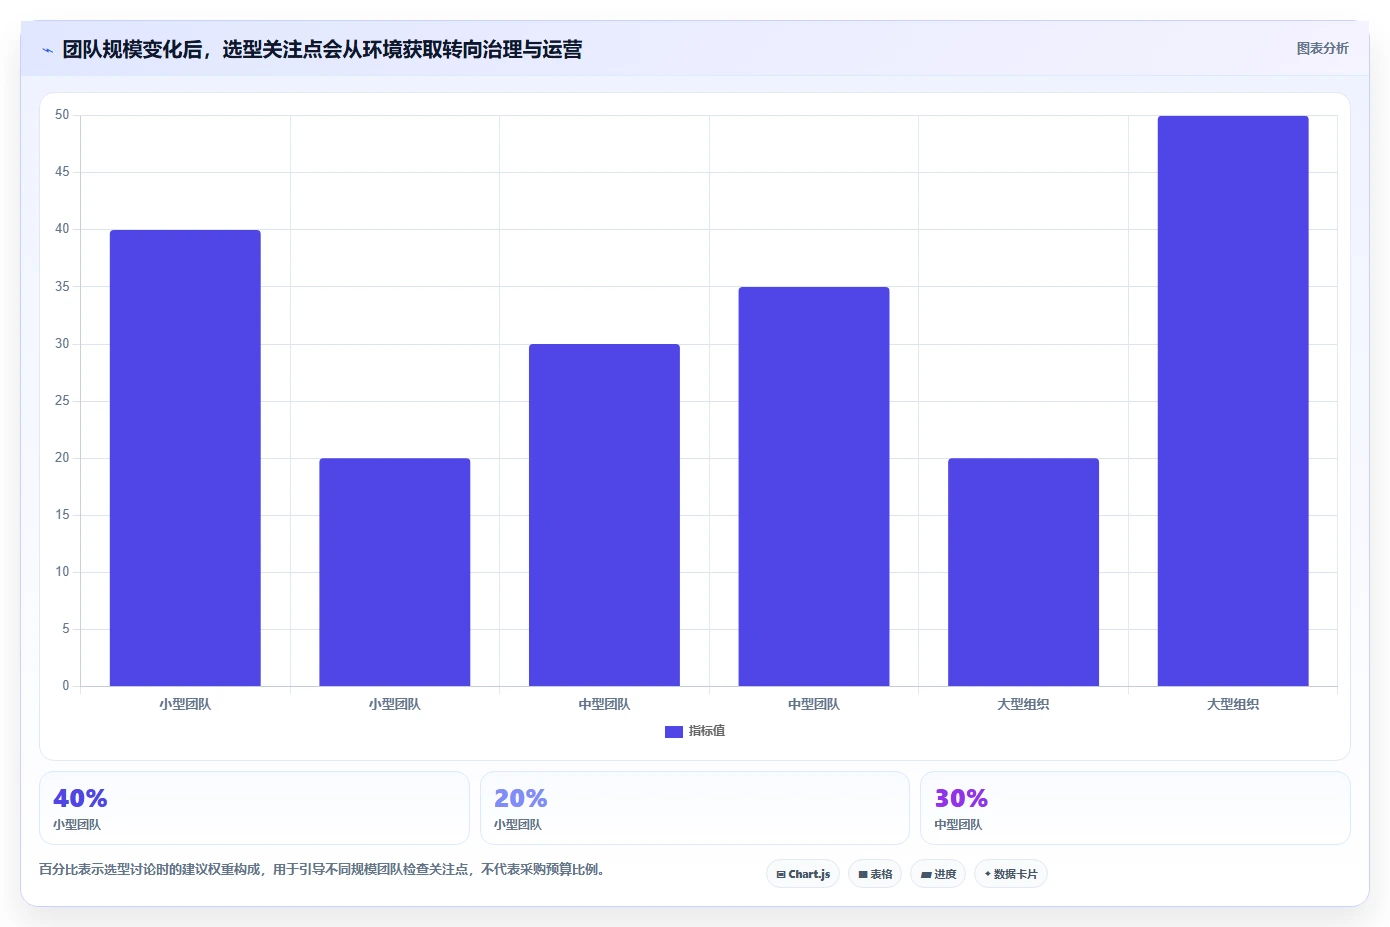The width and height of the screenshot is (1390, 927).
Task: Click the 大型组织 bar with value 20
Action: tap(1023, 572)
